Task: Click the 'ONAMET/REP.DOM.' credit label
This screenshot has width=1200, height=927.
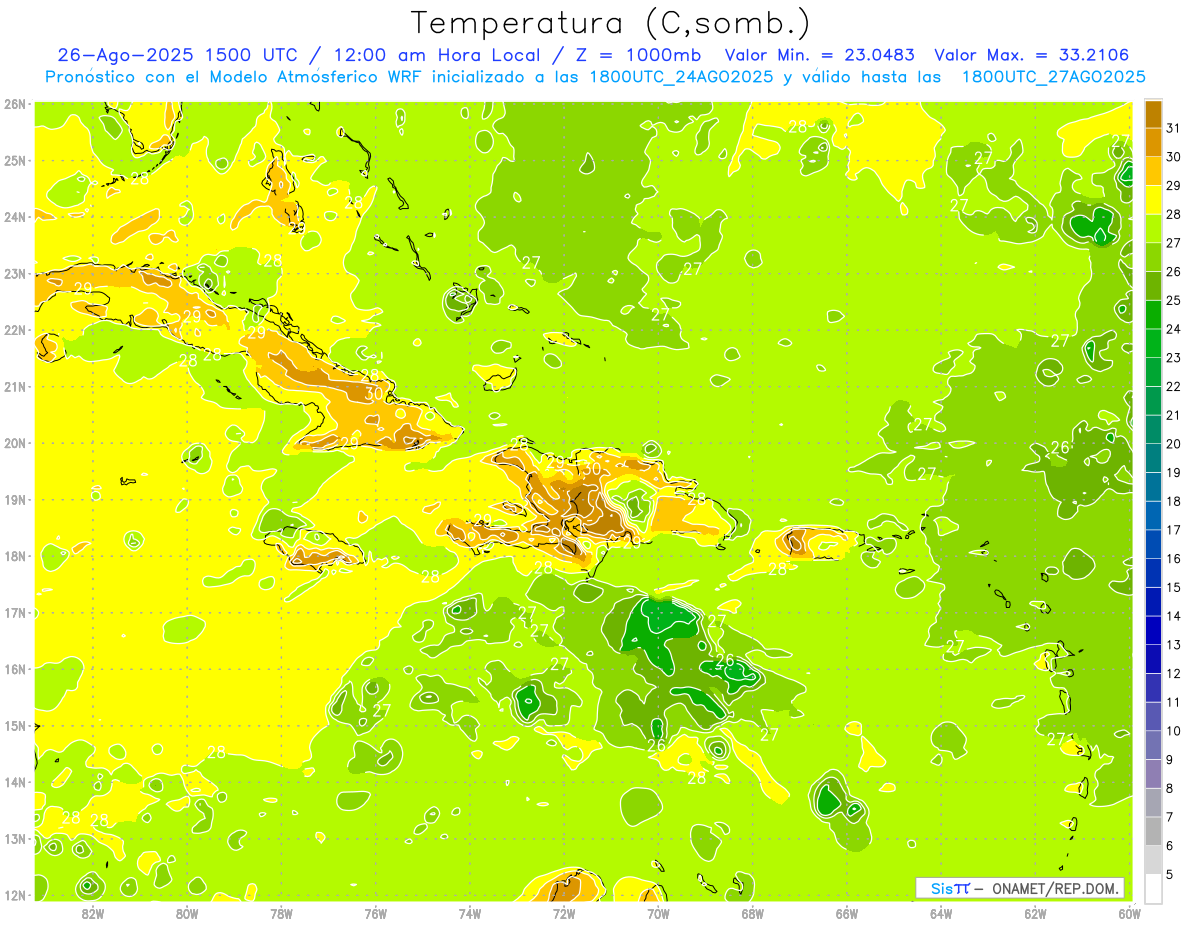Action: coord(1057,888)
